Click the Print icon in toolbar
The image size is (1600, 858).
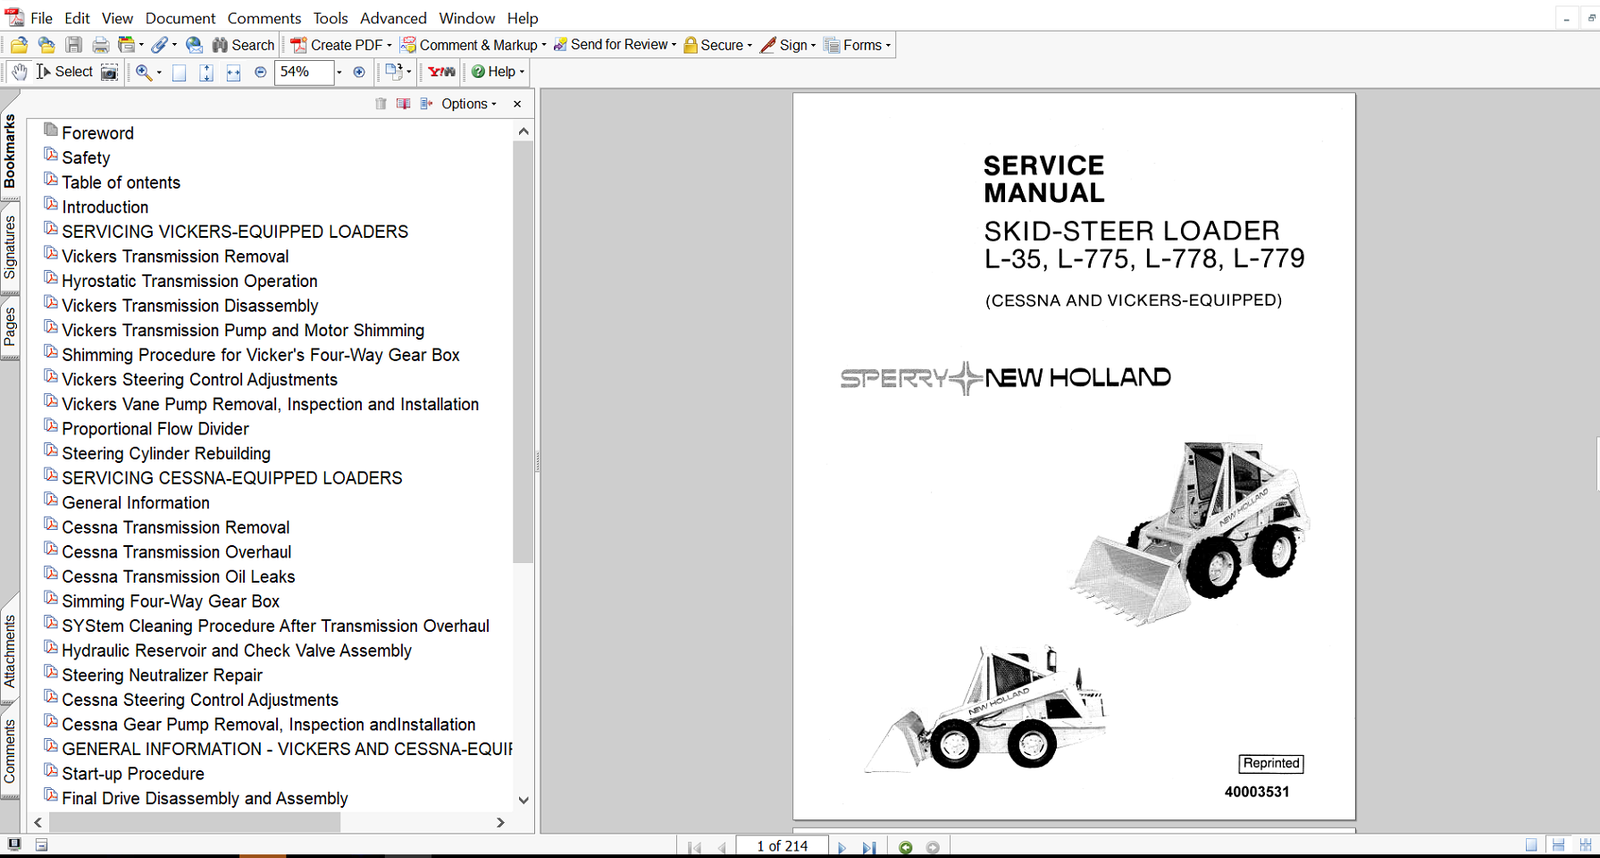click(101, 45)
